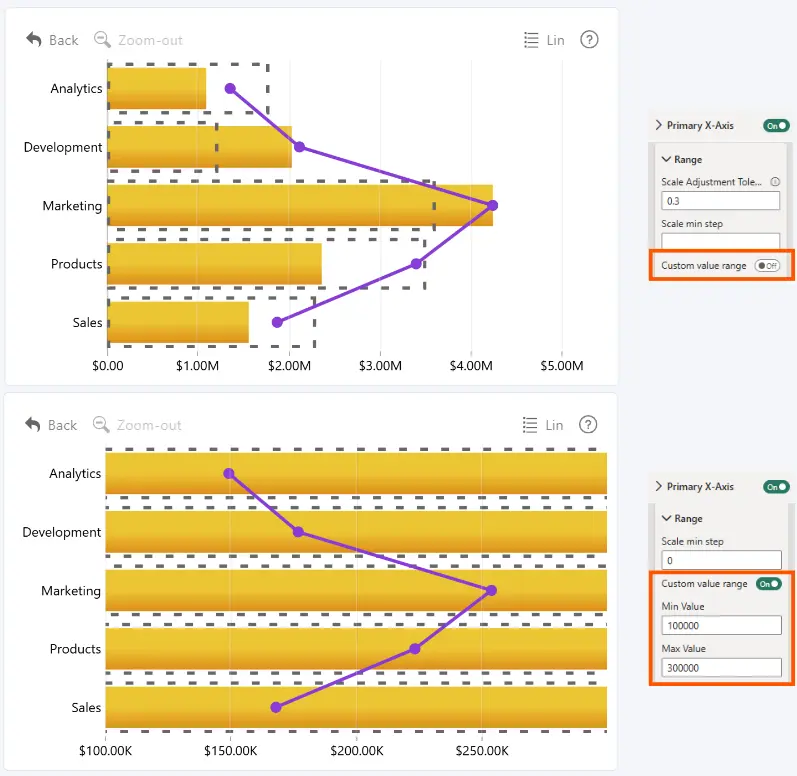This screenshot has height=776, width=797.
Task: Click the Max Value field showing 300000
Action: 721,667
